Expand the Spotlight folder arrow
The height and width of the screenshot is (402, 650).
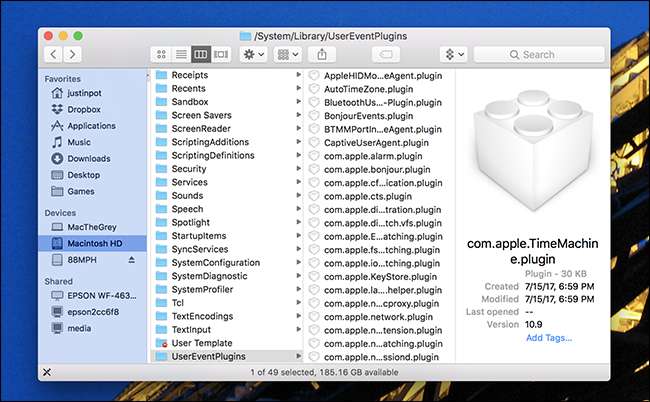click(x=298, y=222)
